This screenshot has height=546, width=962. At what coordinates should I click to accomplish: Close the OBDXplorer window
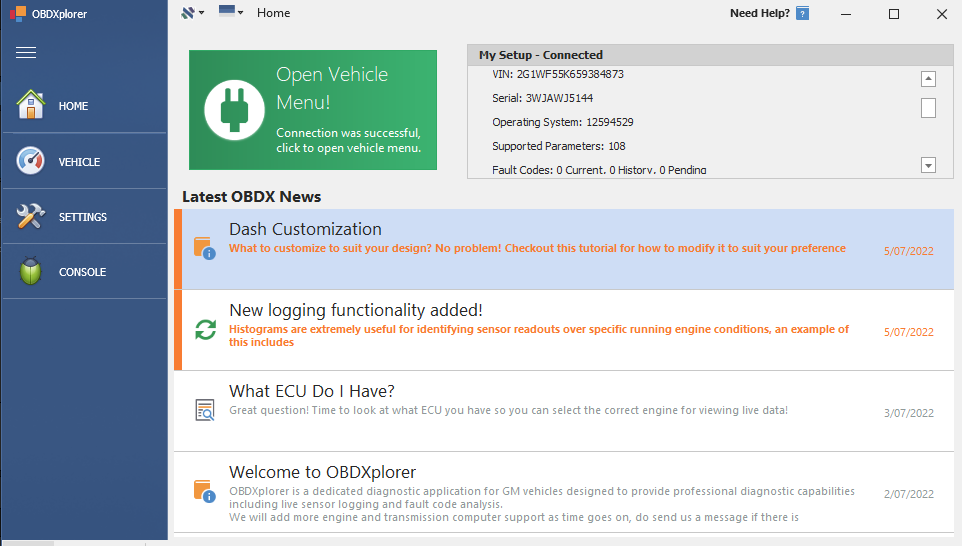point(942,13)
